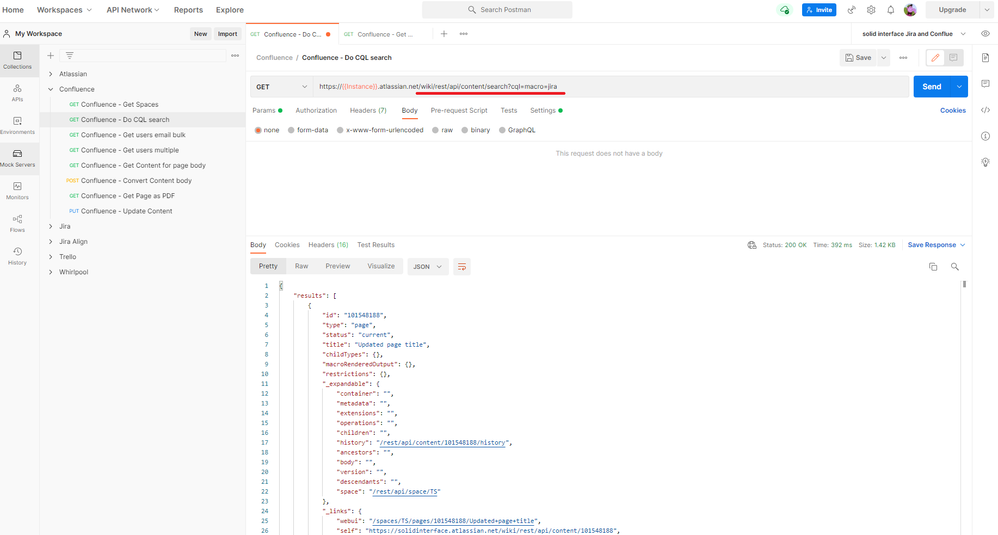This screenshot has width=998, height=535.
Task: Select the binary body type radio
Action: tap(465, 130)
